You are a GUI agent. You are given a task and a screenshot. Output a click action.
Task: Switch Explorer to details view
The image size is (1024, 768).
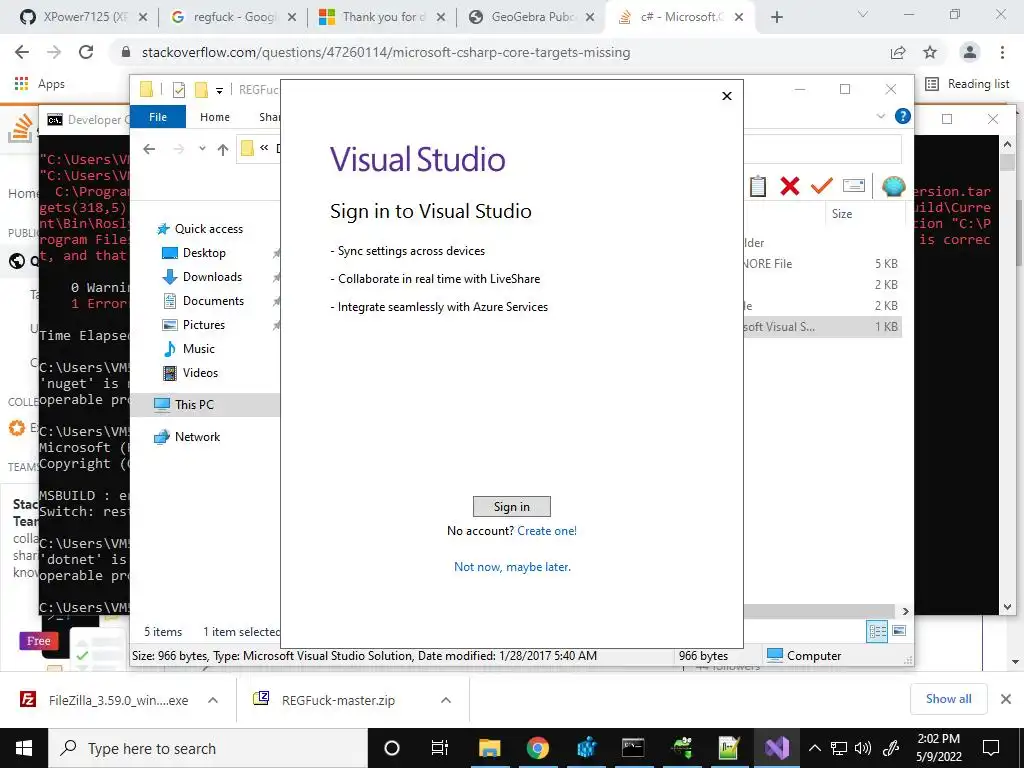click(x=877, y=631)
